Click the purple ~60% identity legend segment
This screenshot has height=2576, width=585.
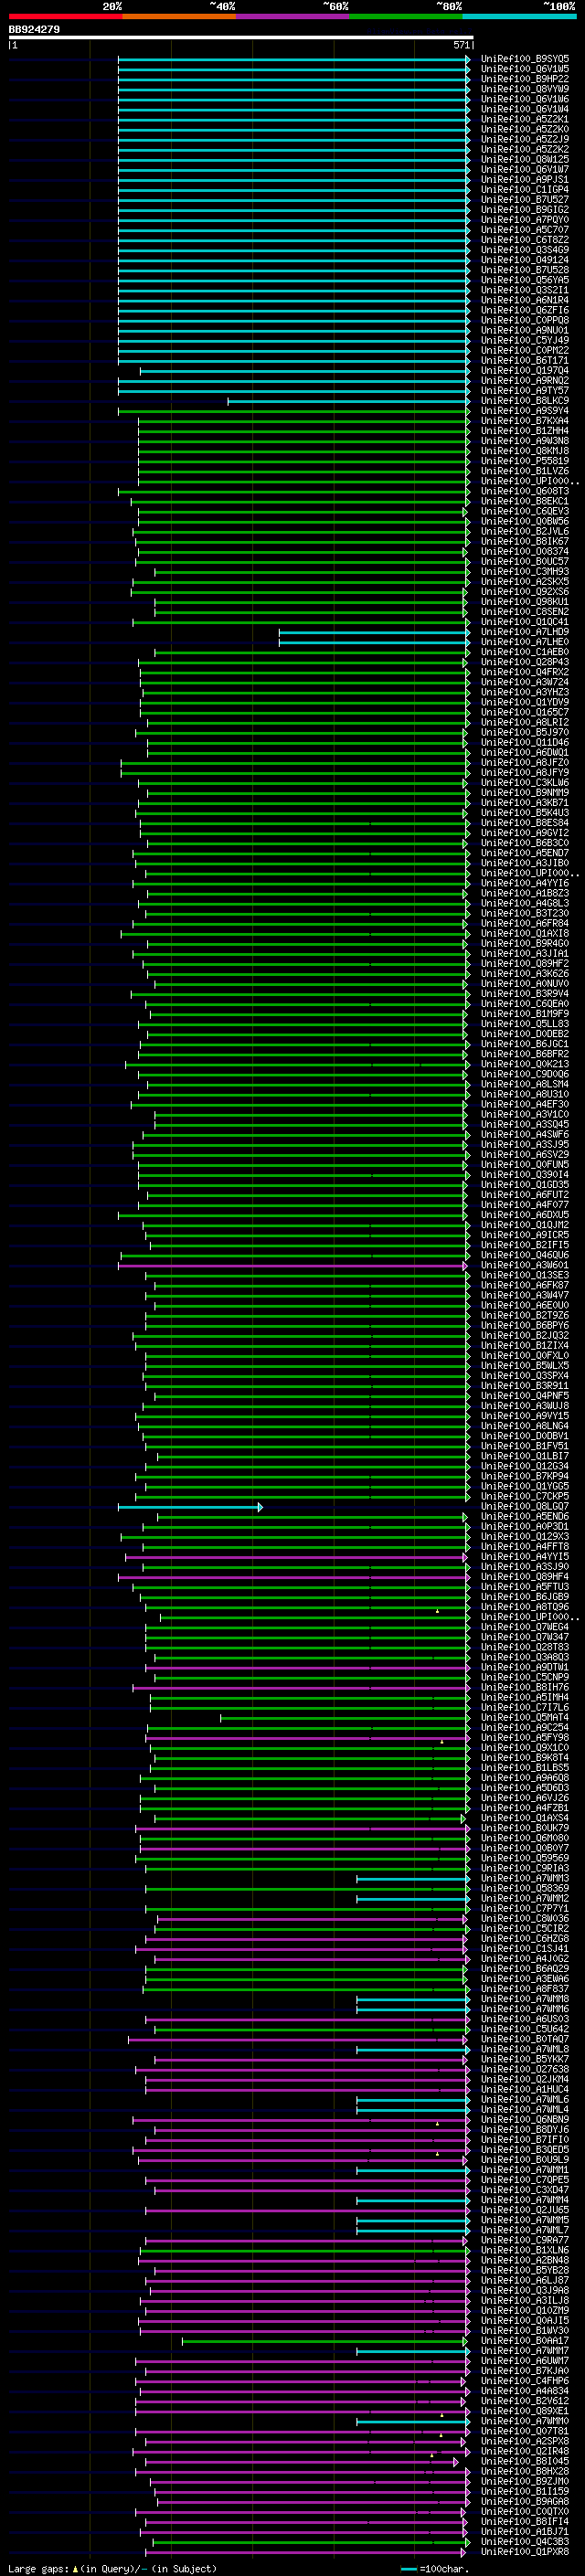[292, 16]
